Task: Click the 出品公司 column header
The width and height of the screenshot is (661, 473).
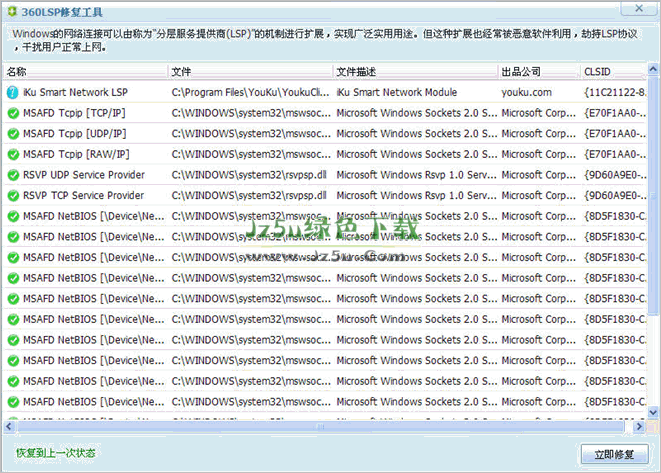Action: coord(538,72)
